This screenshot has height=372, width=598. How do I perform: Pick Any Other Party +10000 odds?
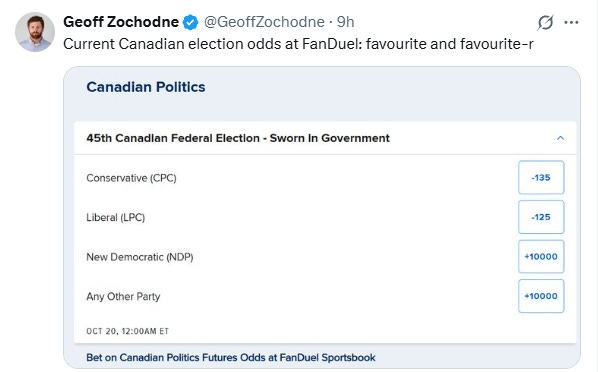point(541,296)
